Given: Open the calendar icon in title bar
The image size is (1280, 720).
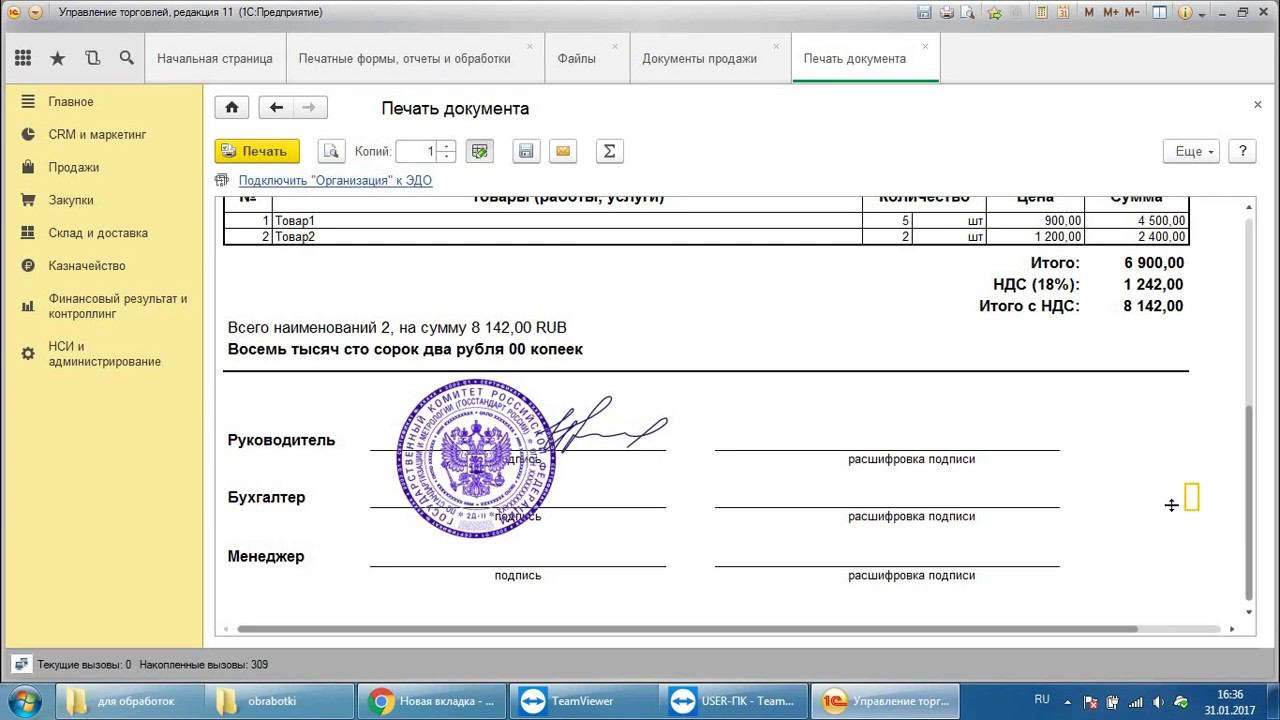Looking at the screenshot, I should click(1062, 13).
